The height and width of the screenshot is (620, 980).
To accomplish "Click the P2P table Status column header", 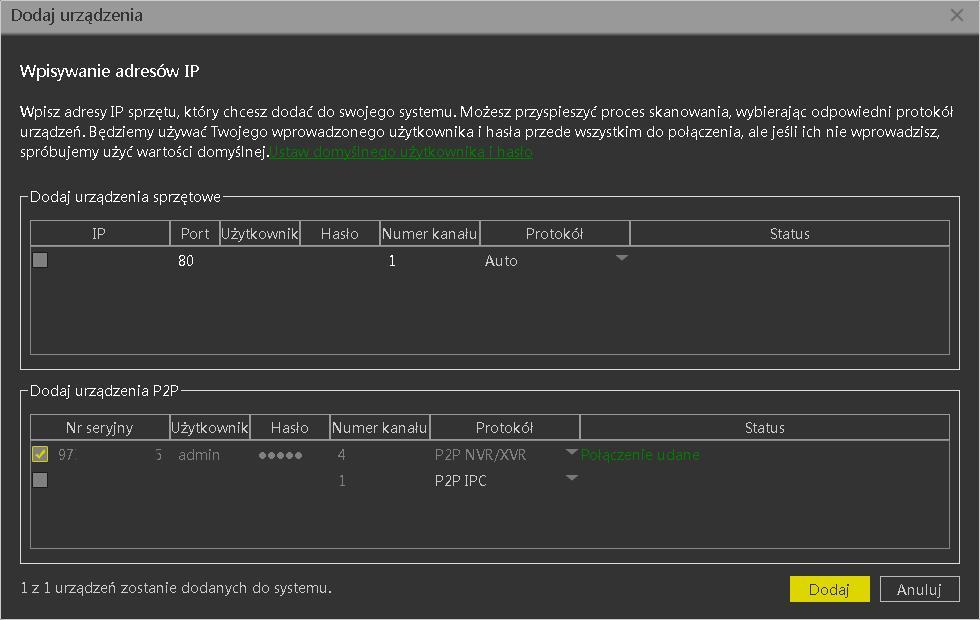I will [765, 428].
